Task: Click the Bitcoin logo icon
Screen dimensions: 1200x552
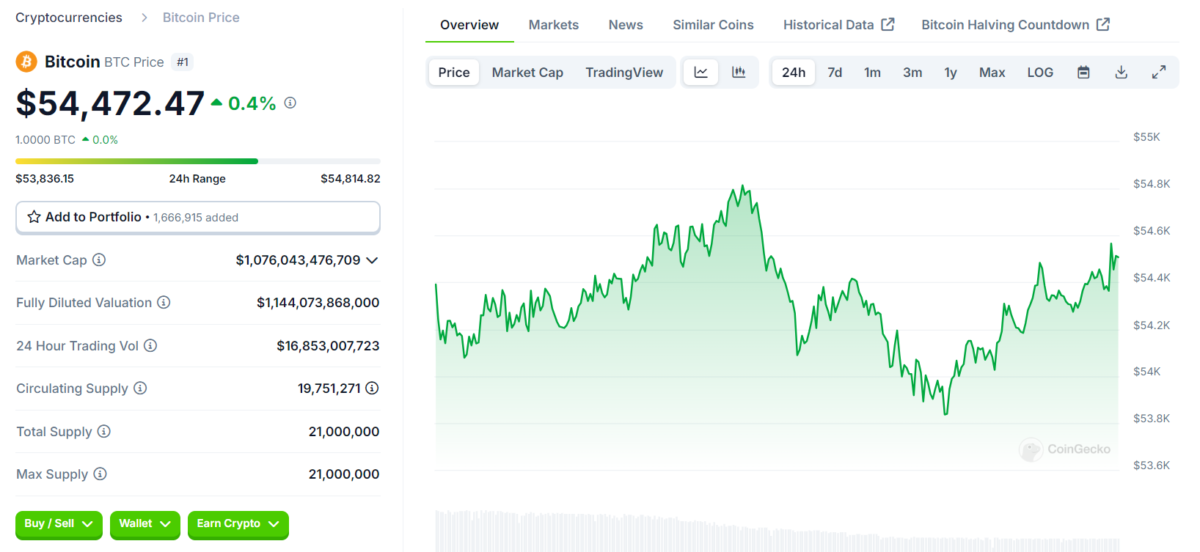Action: 26,62
